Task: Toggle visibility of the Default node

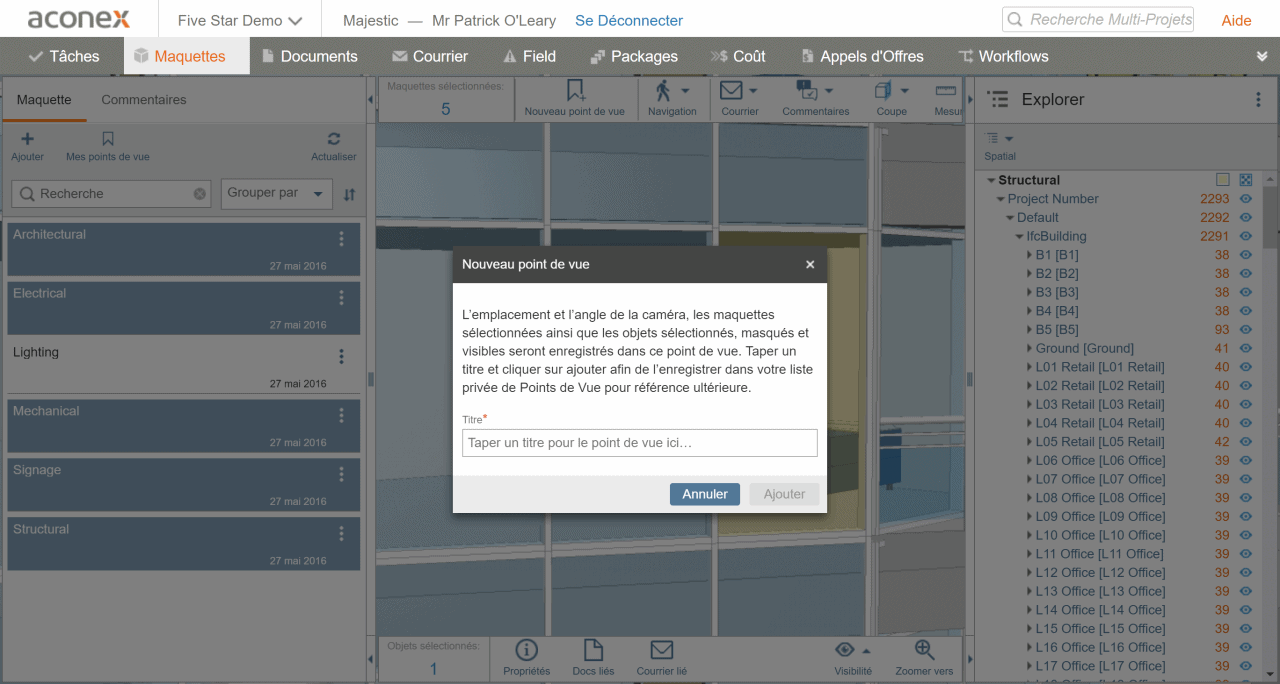Action: [1246, 218]
